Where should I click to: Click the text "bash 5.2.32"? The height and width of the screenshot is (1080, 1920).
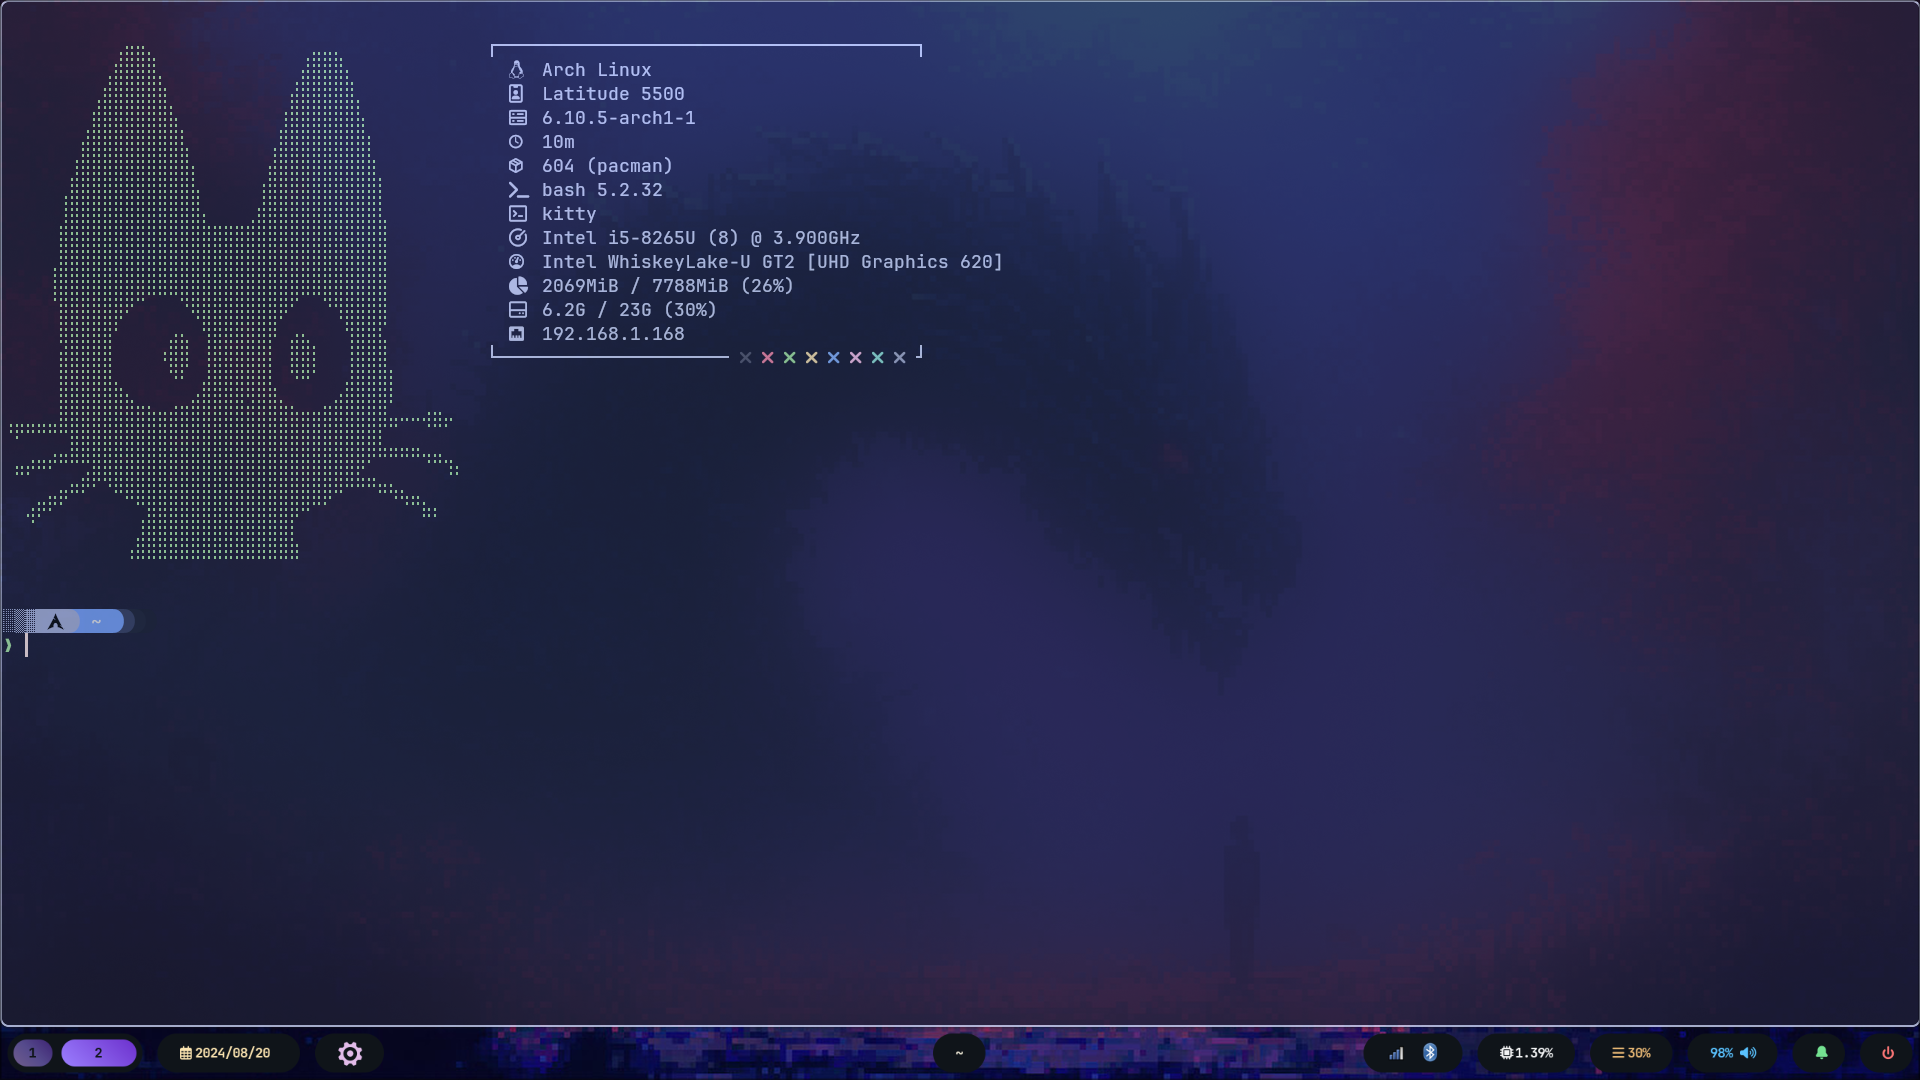(x=602, y=190)
